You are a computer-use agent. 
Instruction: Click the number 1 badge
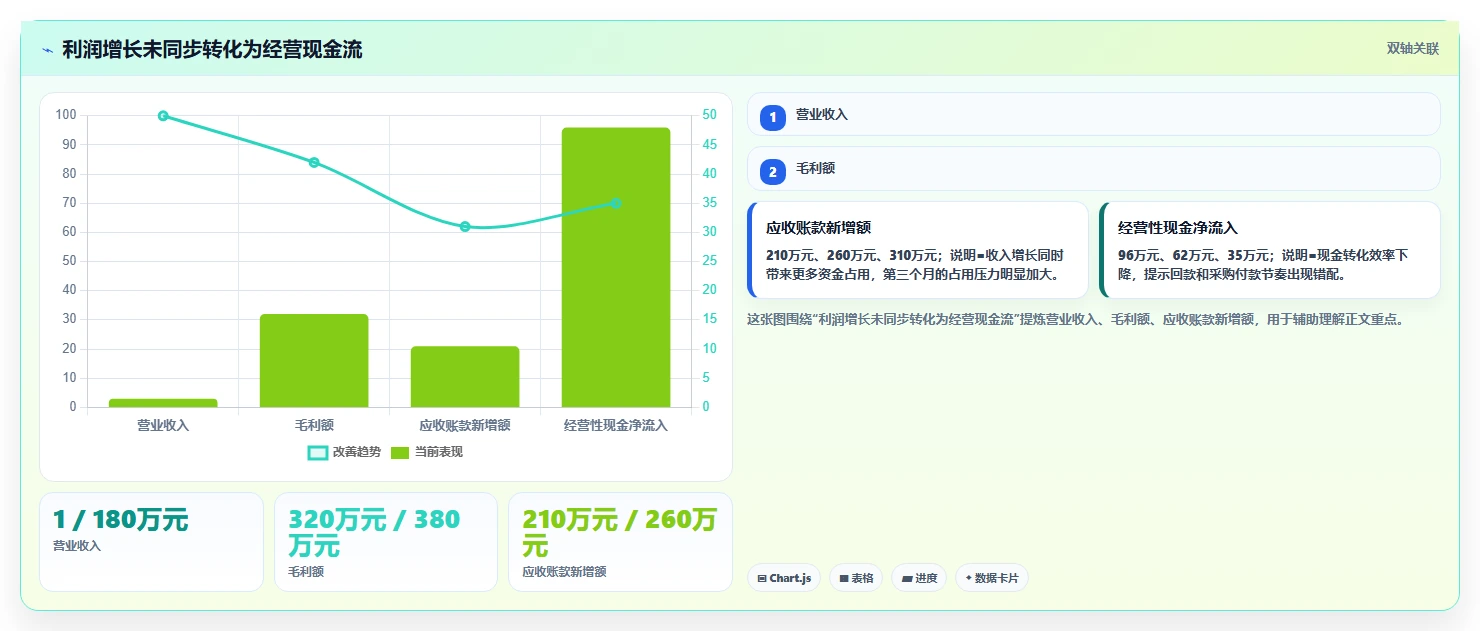[x=772, y=118]
